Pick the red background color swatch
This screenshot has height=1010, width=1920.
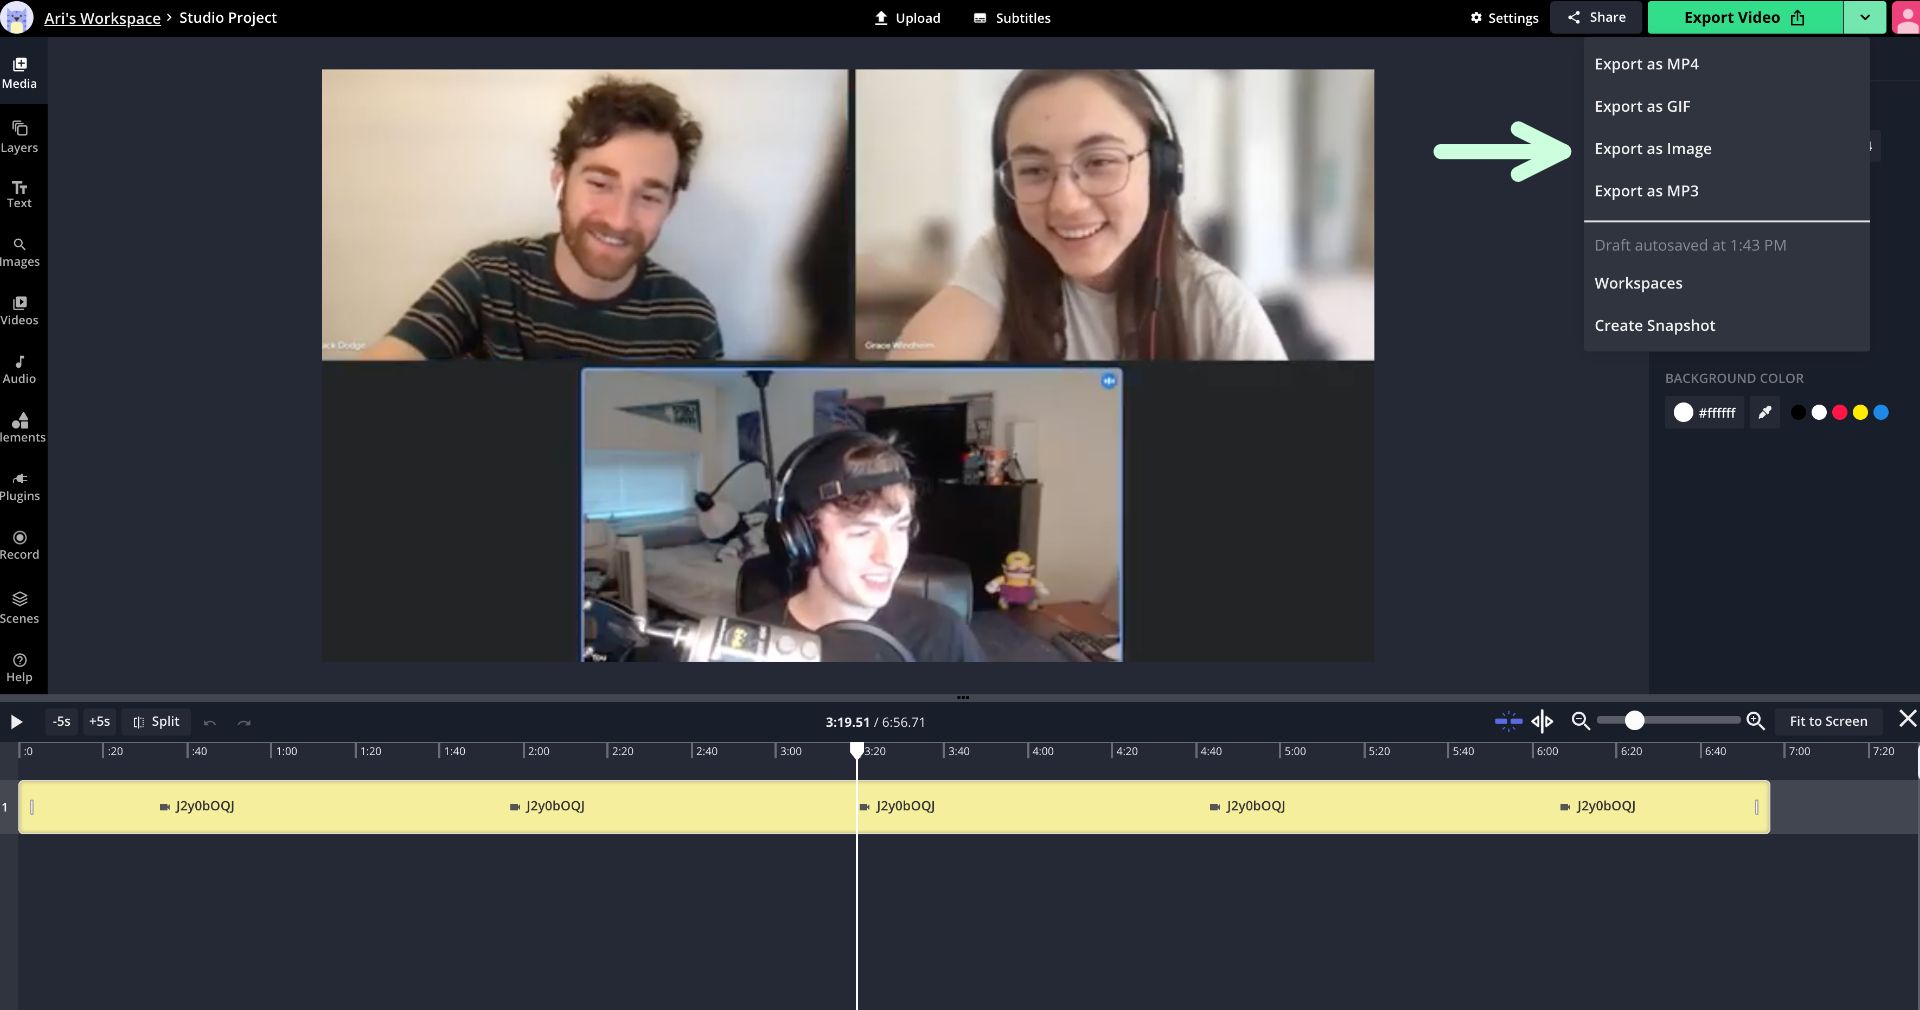click(x=1839, y=412)
